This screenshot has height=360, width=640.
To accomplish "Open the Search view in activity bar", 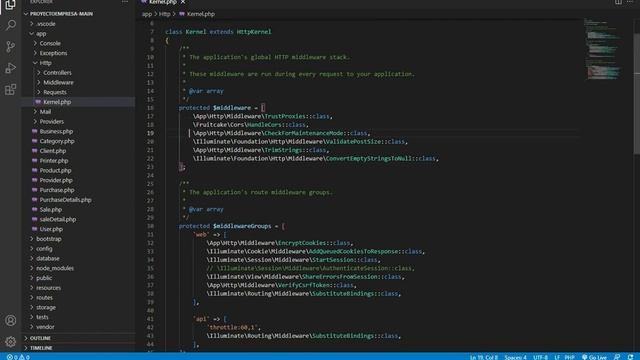I will click(11, 25).
